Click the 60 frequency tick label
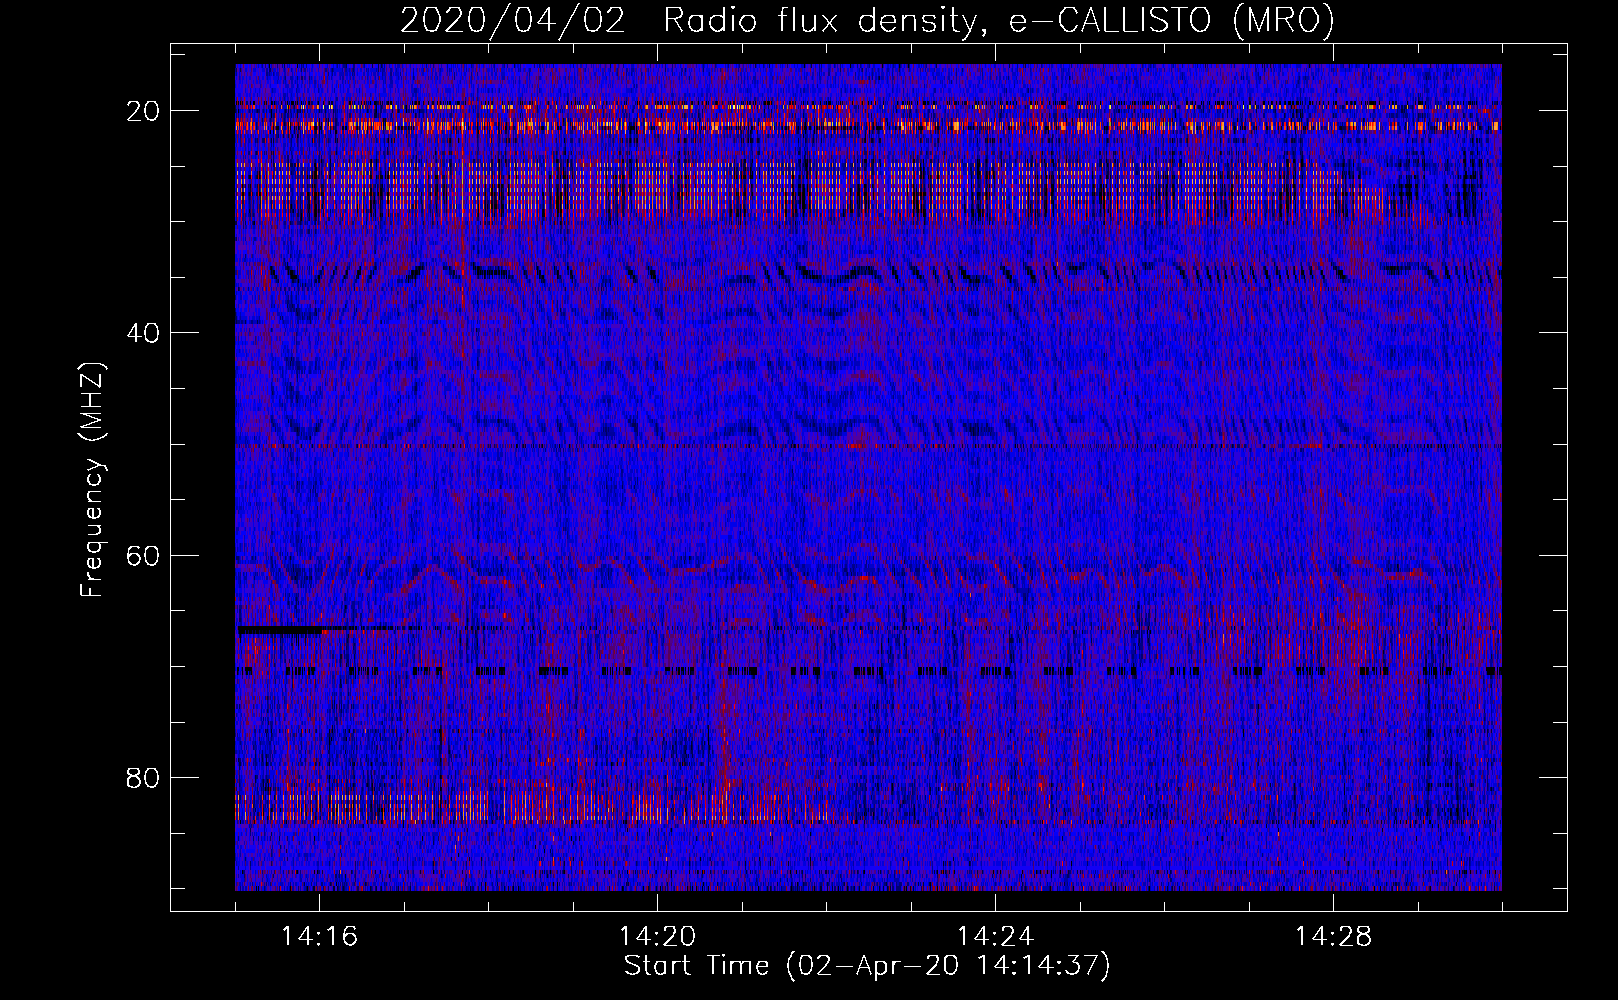This screenshot has height=1000, width=1618. point(143,555)
